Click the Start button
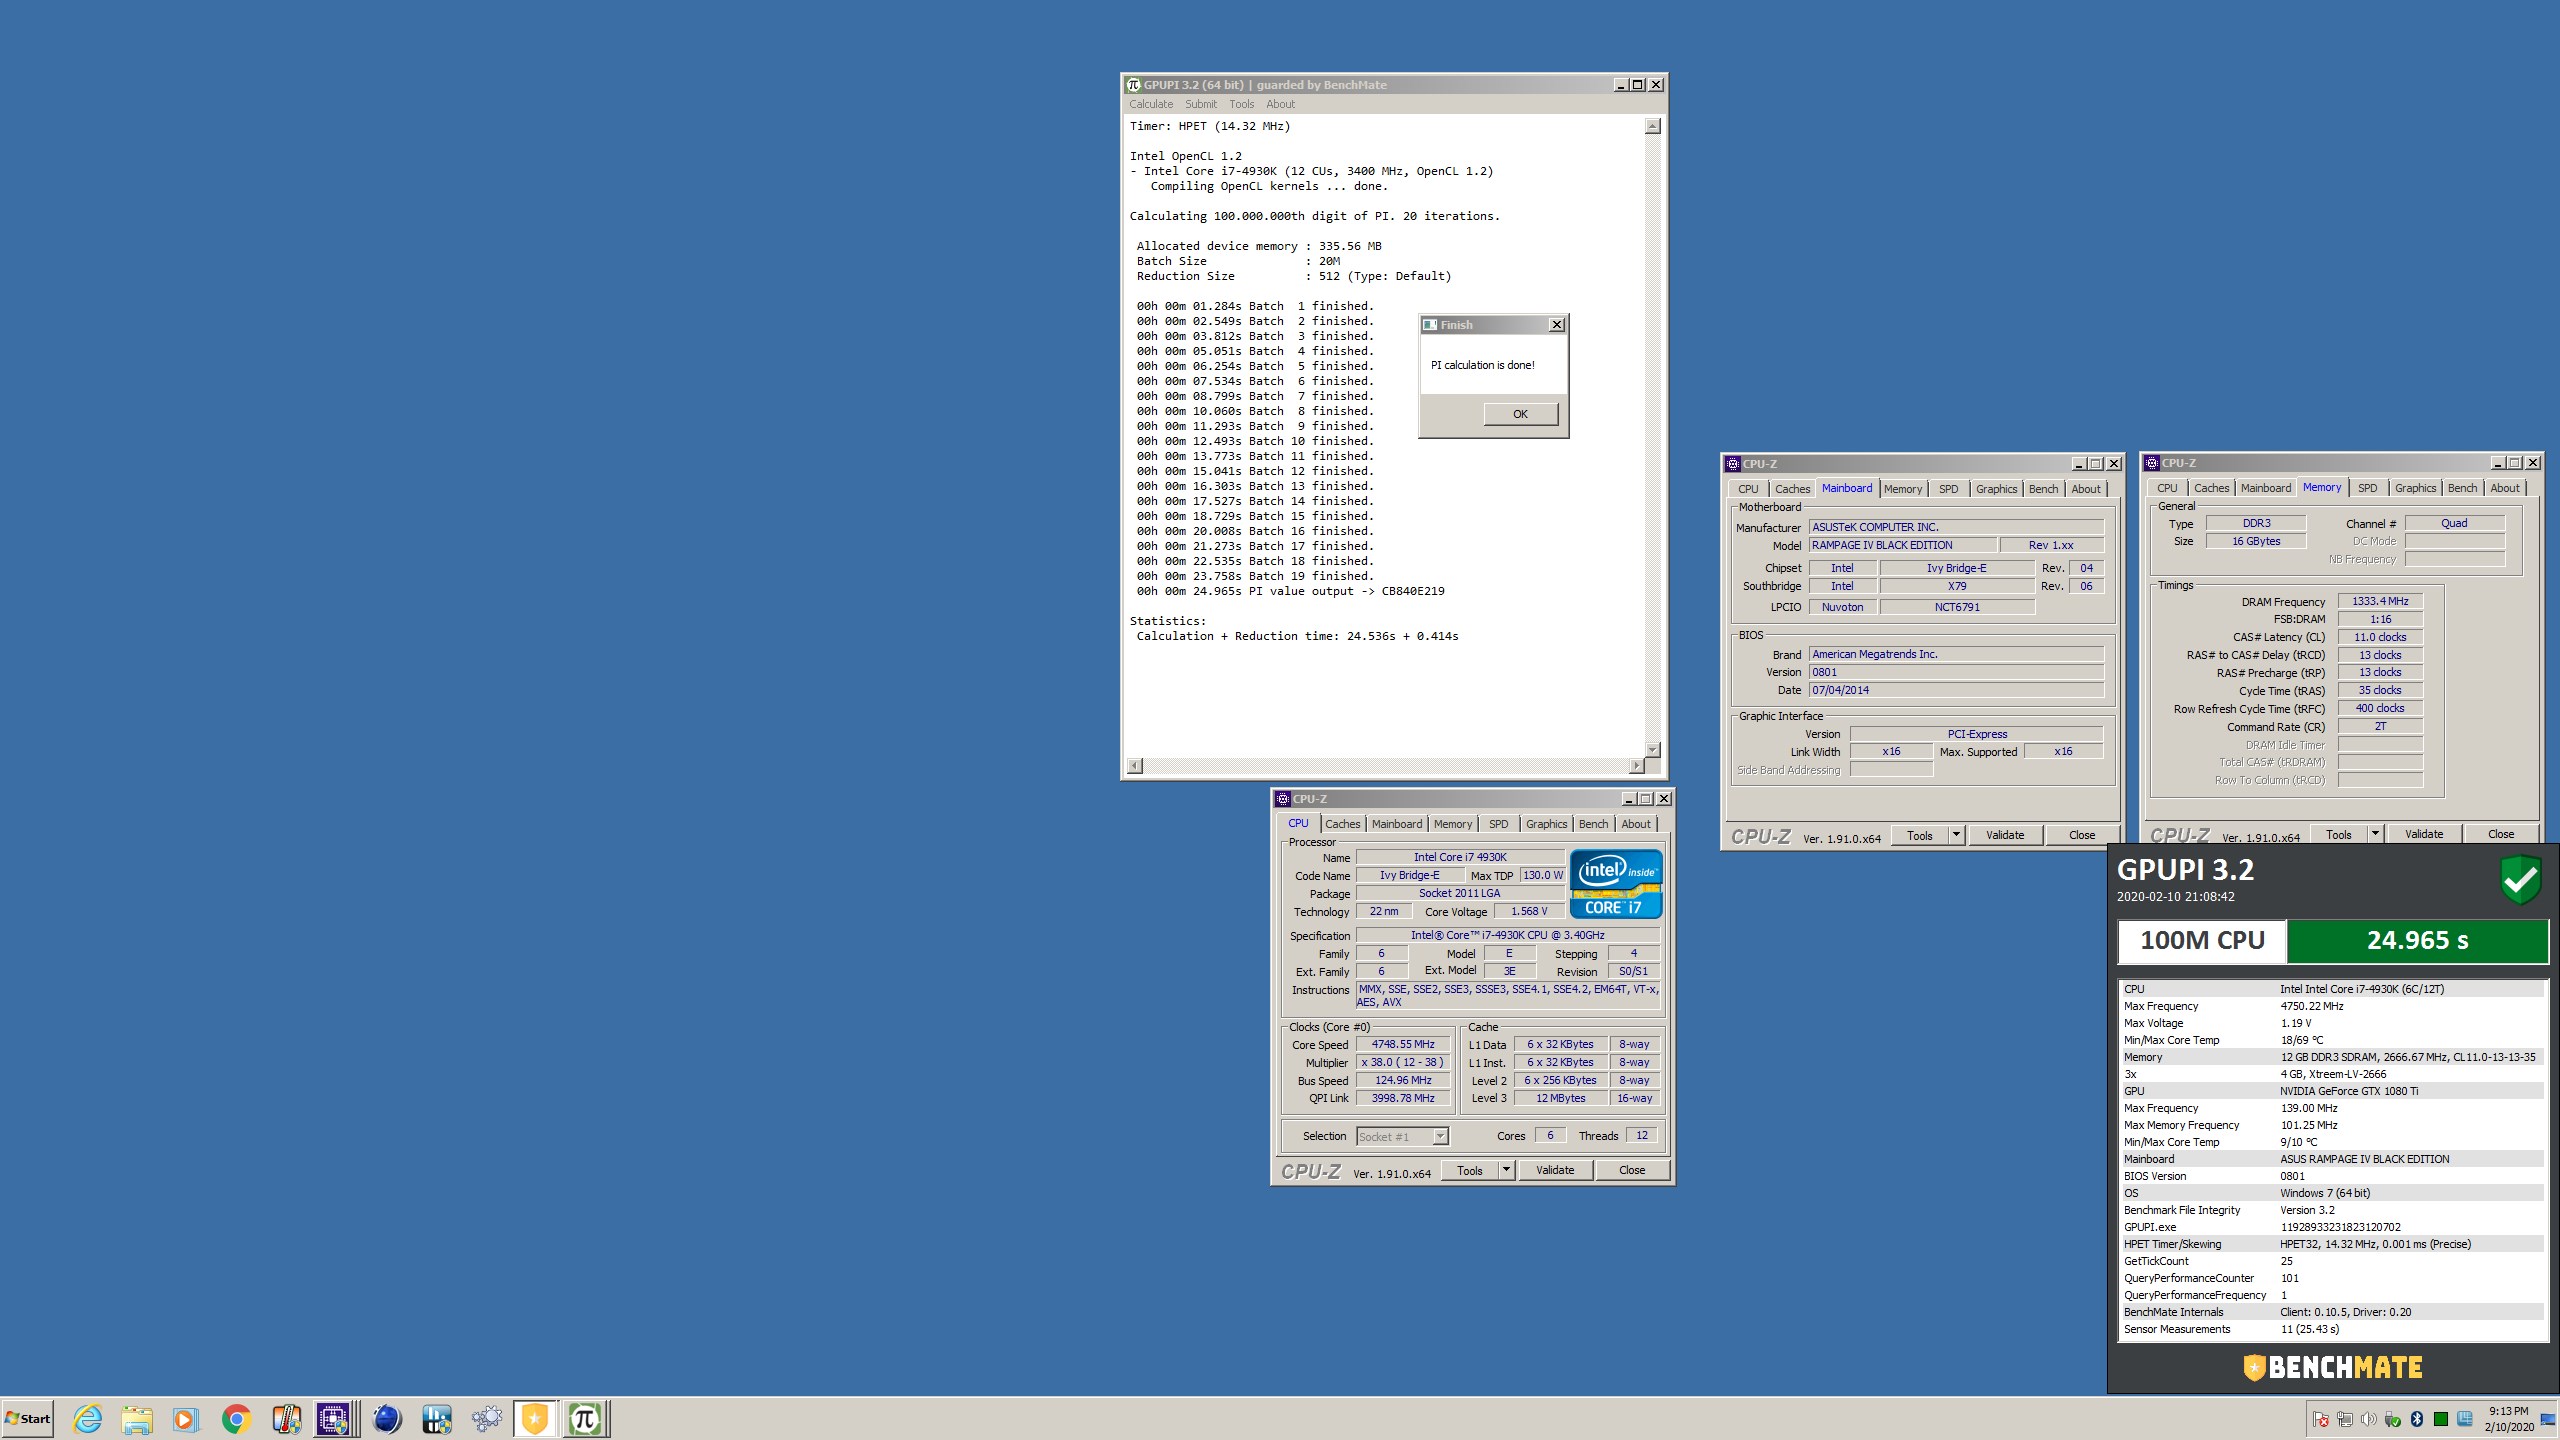This screenshot has height=1440, width=2560. pos(28,1418)
